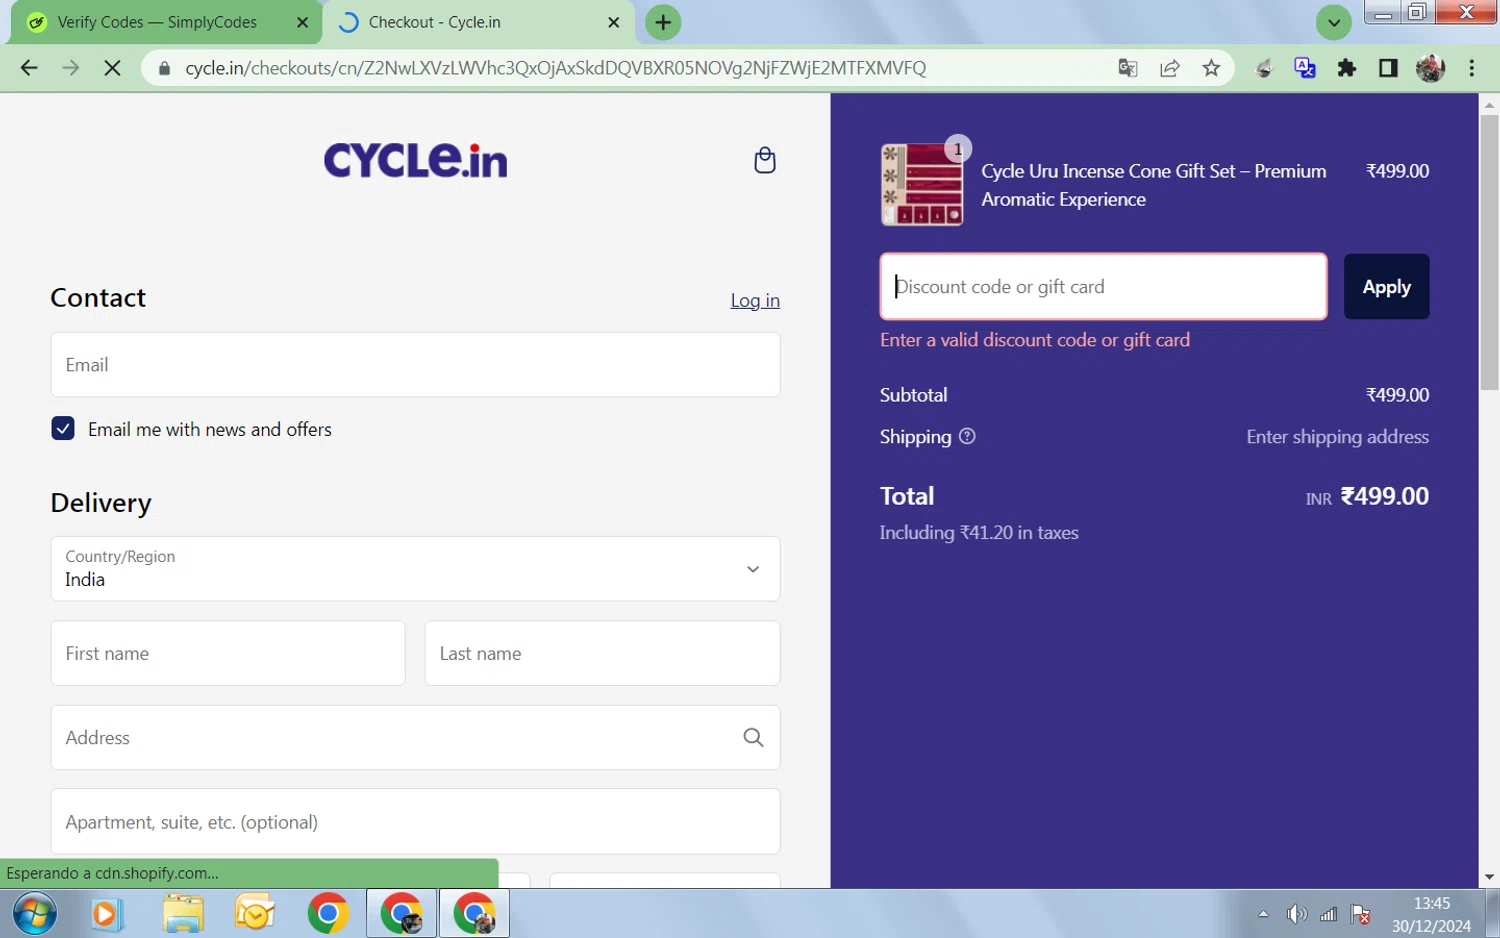Click the Address field
The width and height of the screenshot is (1500, 938).
tap(415, 737)
